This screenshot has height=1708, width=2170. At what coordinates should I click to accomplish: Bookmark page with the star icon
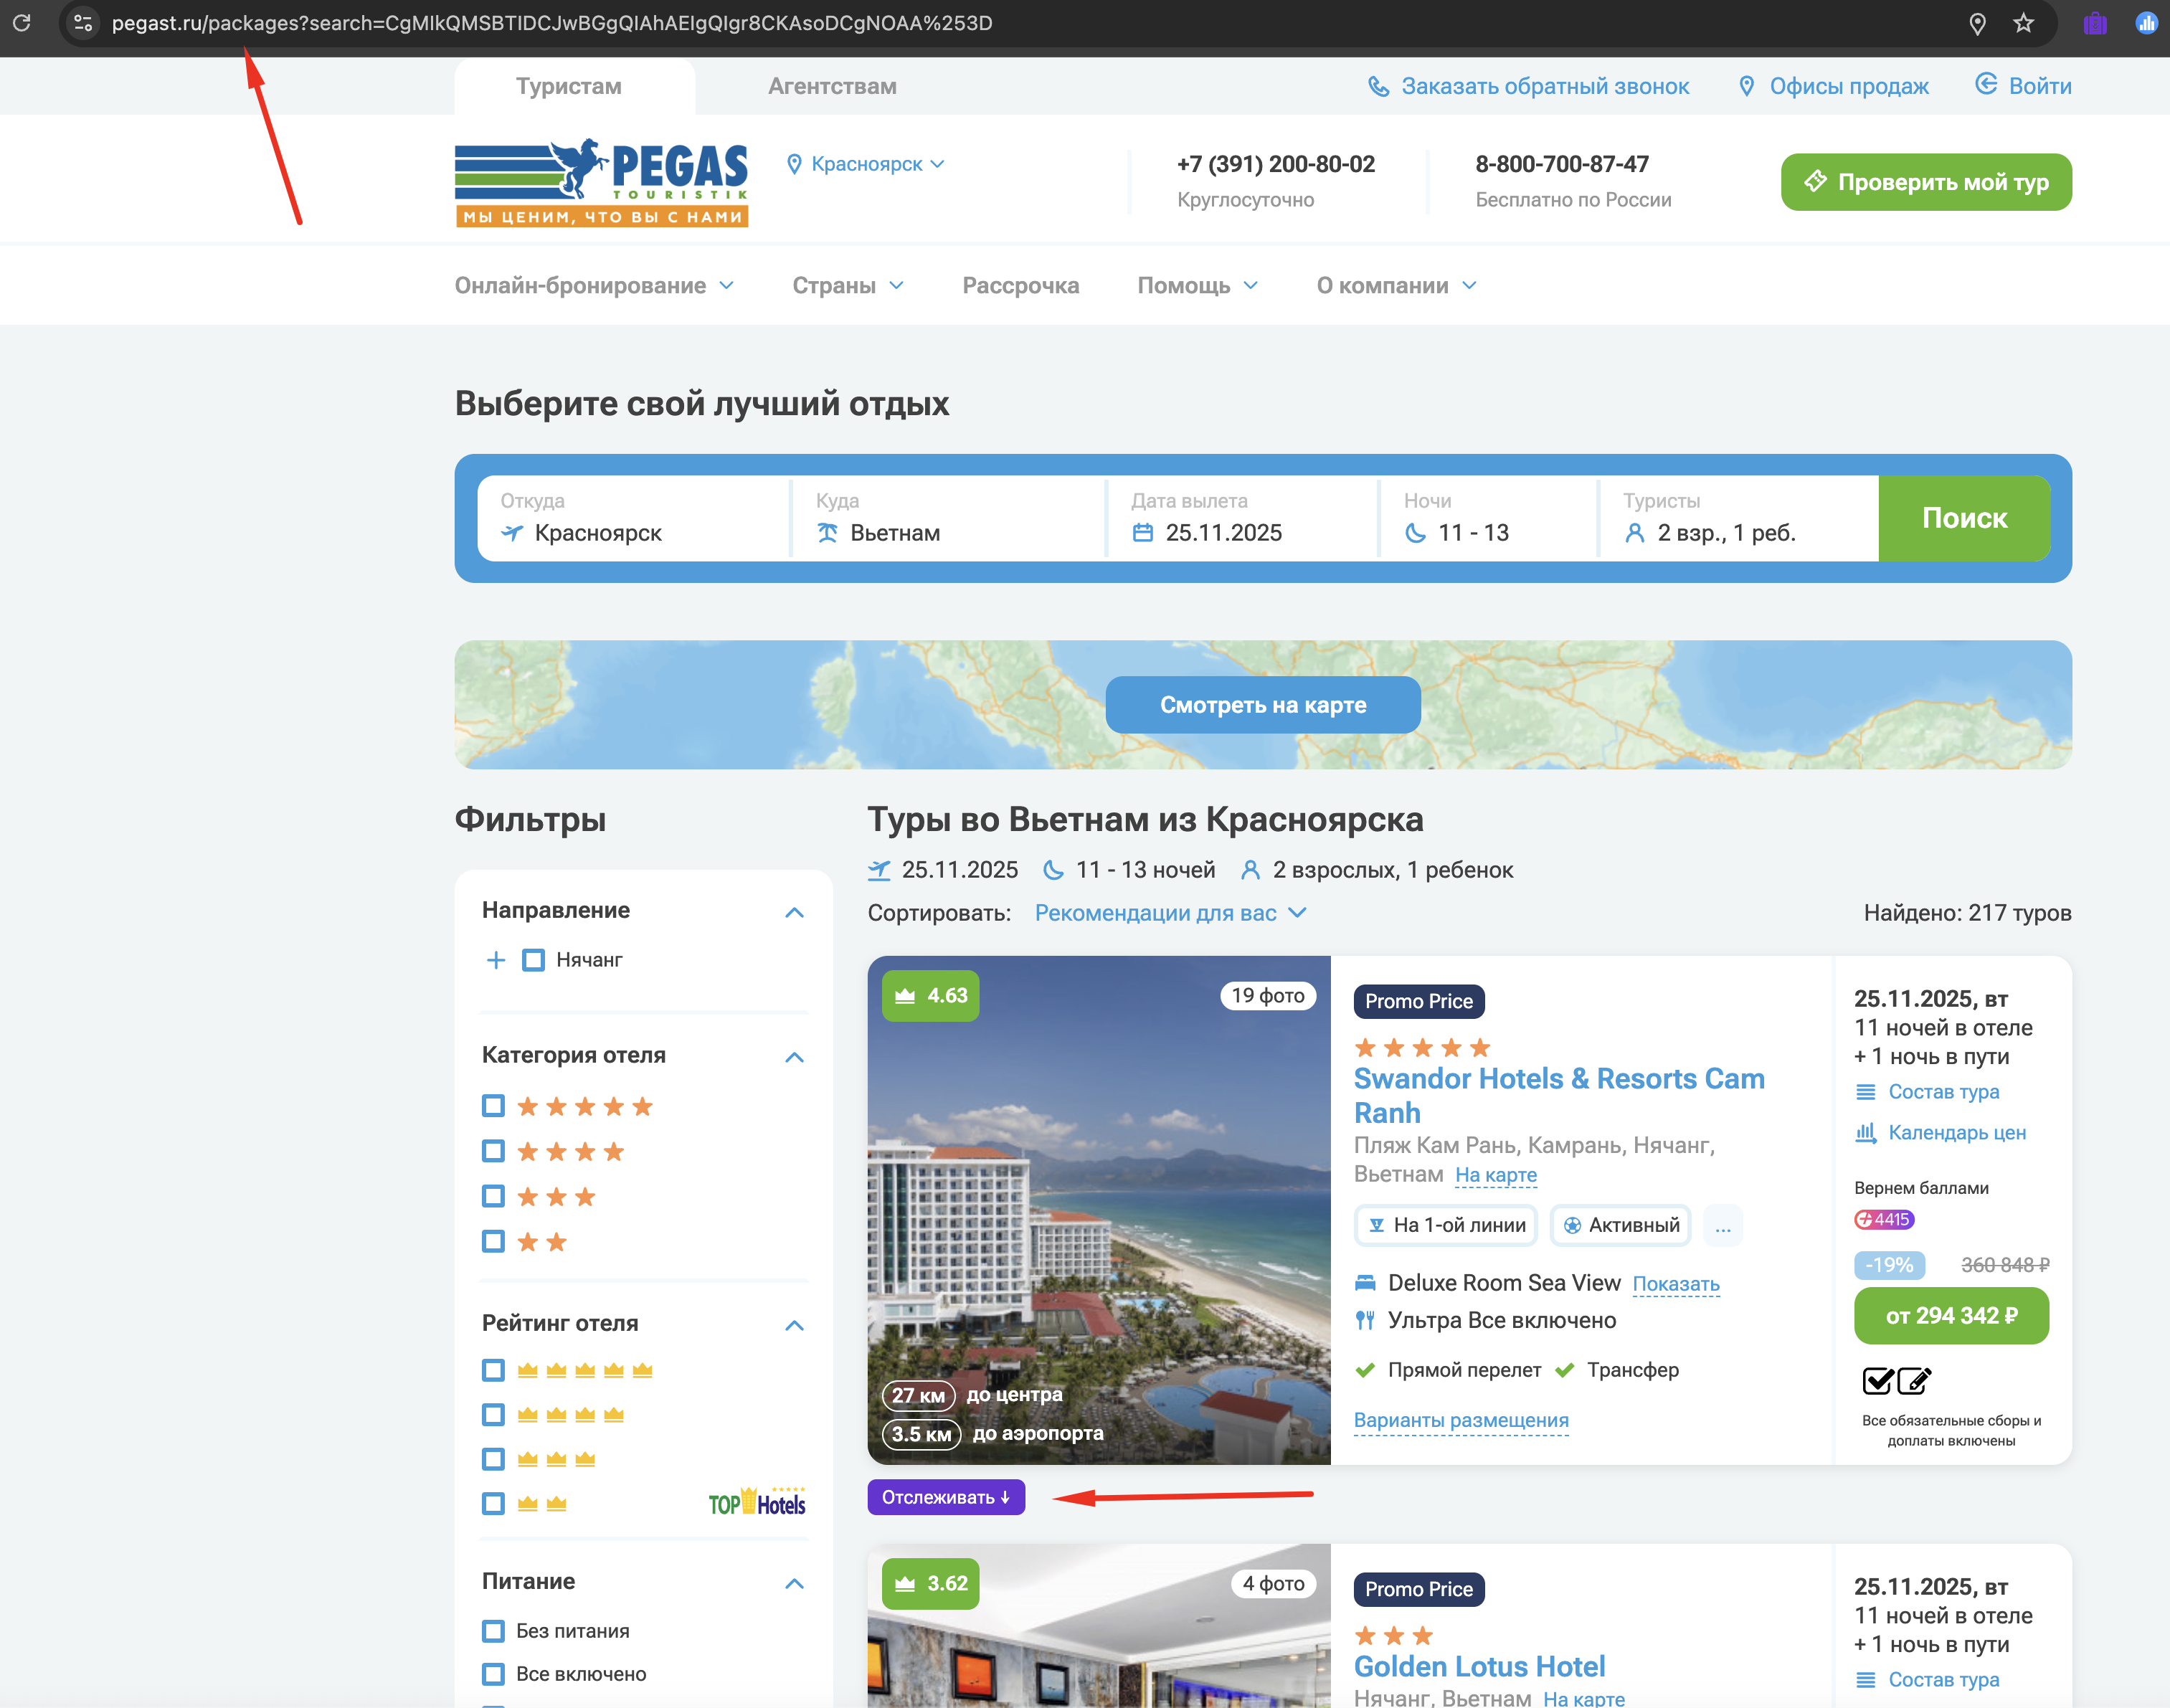[2023, 23]
